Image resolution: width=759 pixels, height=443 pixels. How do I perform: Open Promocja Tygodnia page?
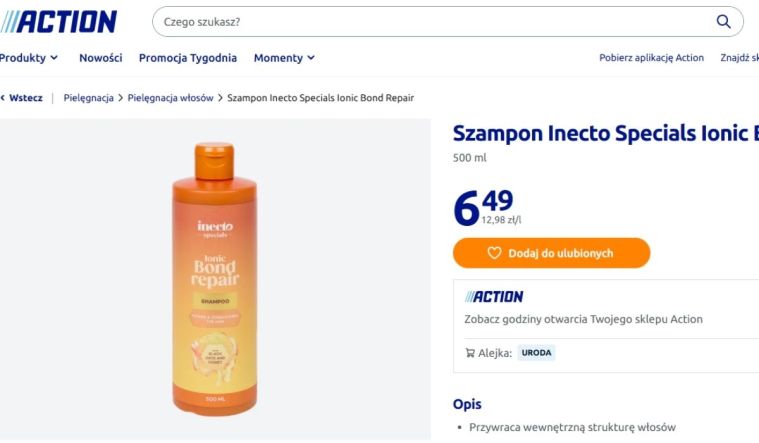tap(188, 58)
